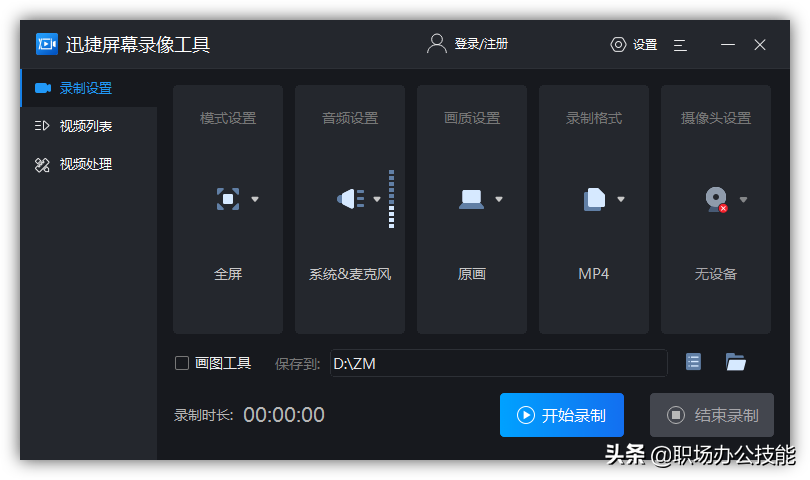Click the 模式设置 heading text
Viewport: 810px width, 480px height.
pos(228,118)
